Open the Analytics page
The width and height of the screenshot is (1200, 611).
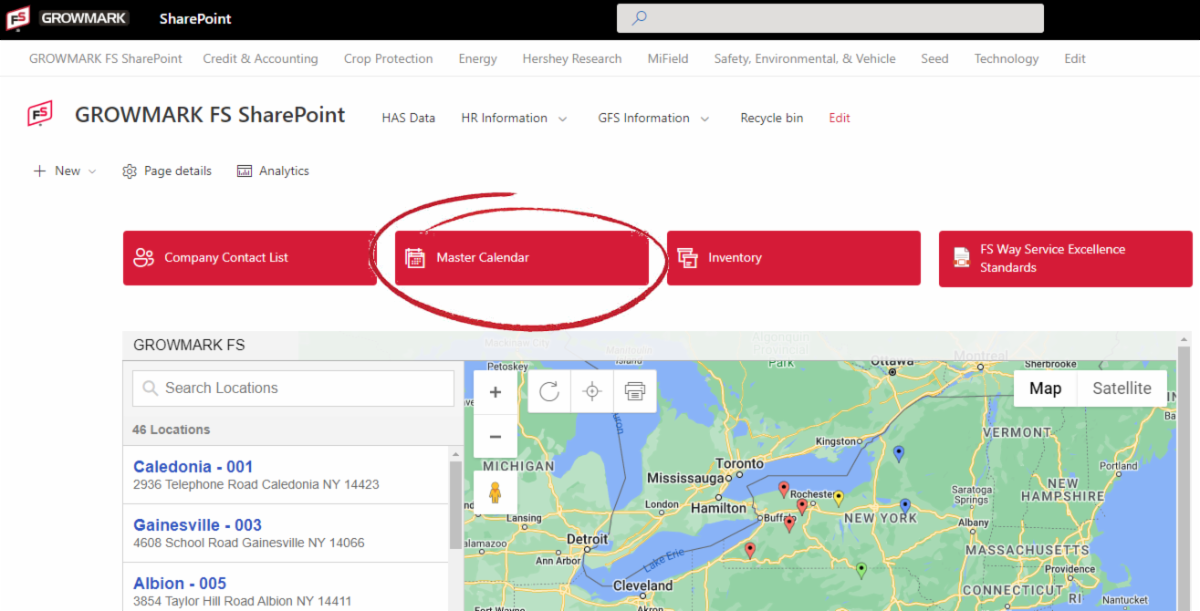tap(273, 171)
